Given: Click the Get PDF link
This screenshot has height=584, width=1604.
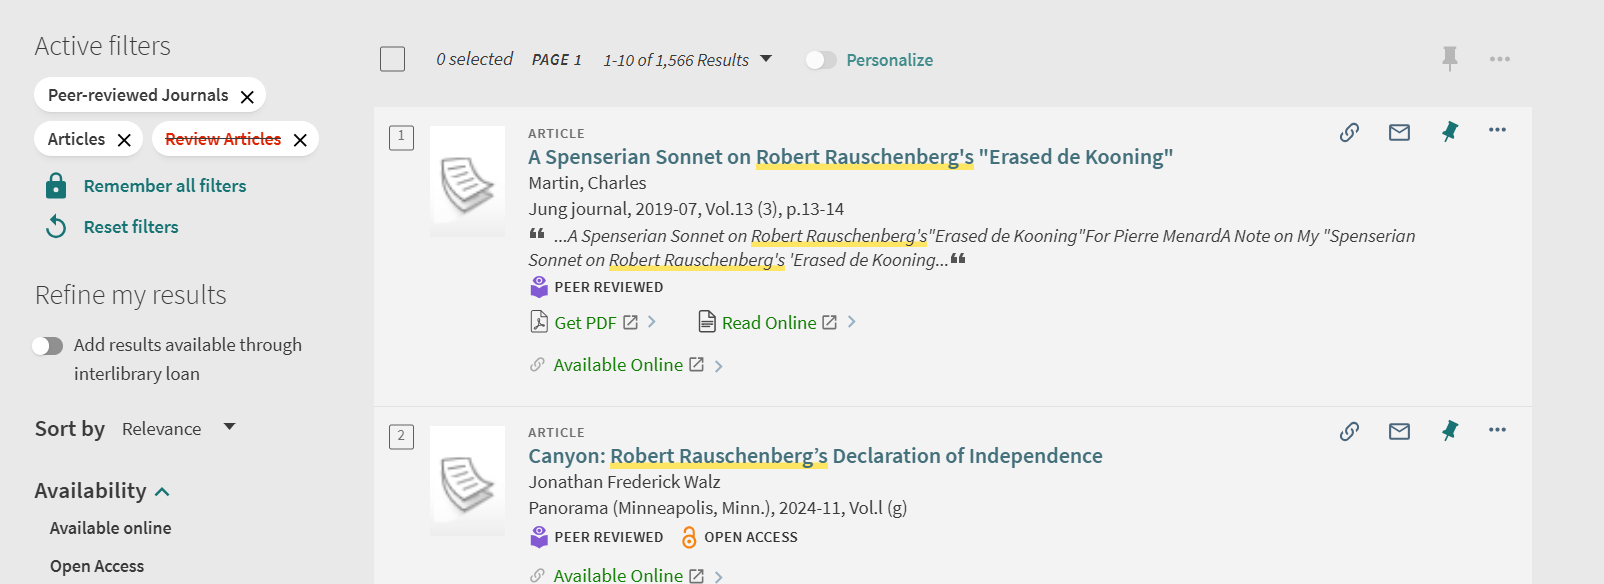Looking at the screenshot, I should pos(585,323).
